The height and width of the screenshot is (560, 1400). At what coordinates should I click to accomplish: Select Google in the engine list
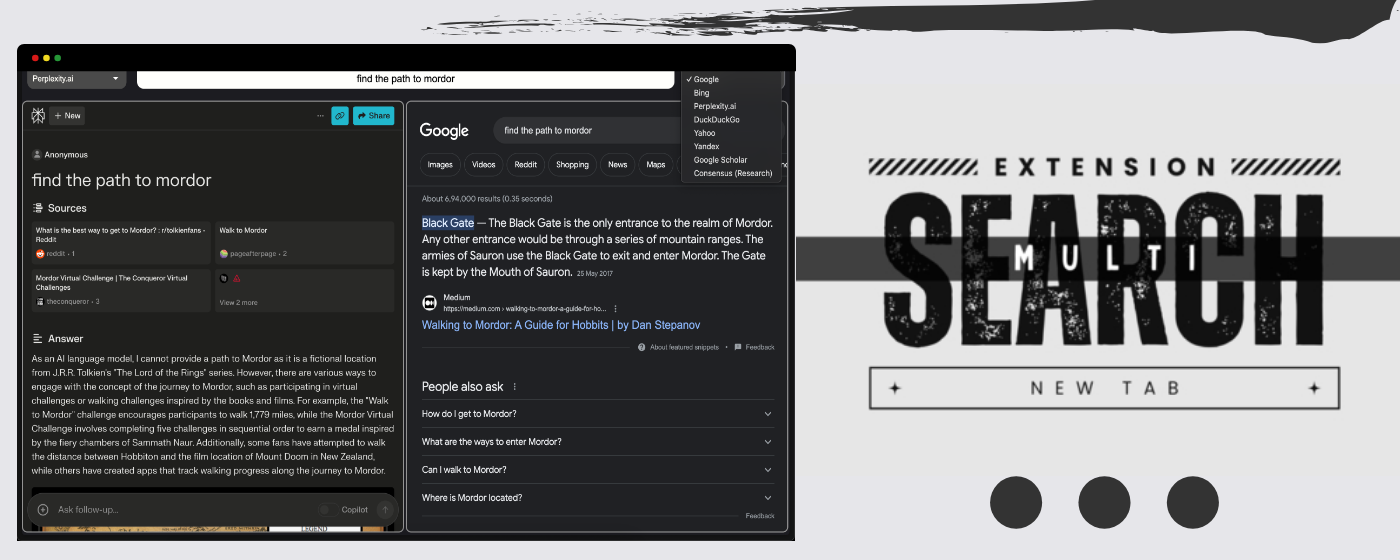[x=730, y=80]
